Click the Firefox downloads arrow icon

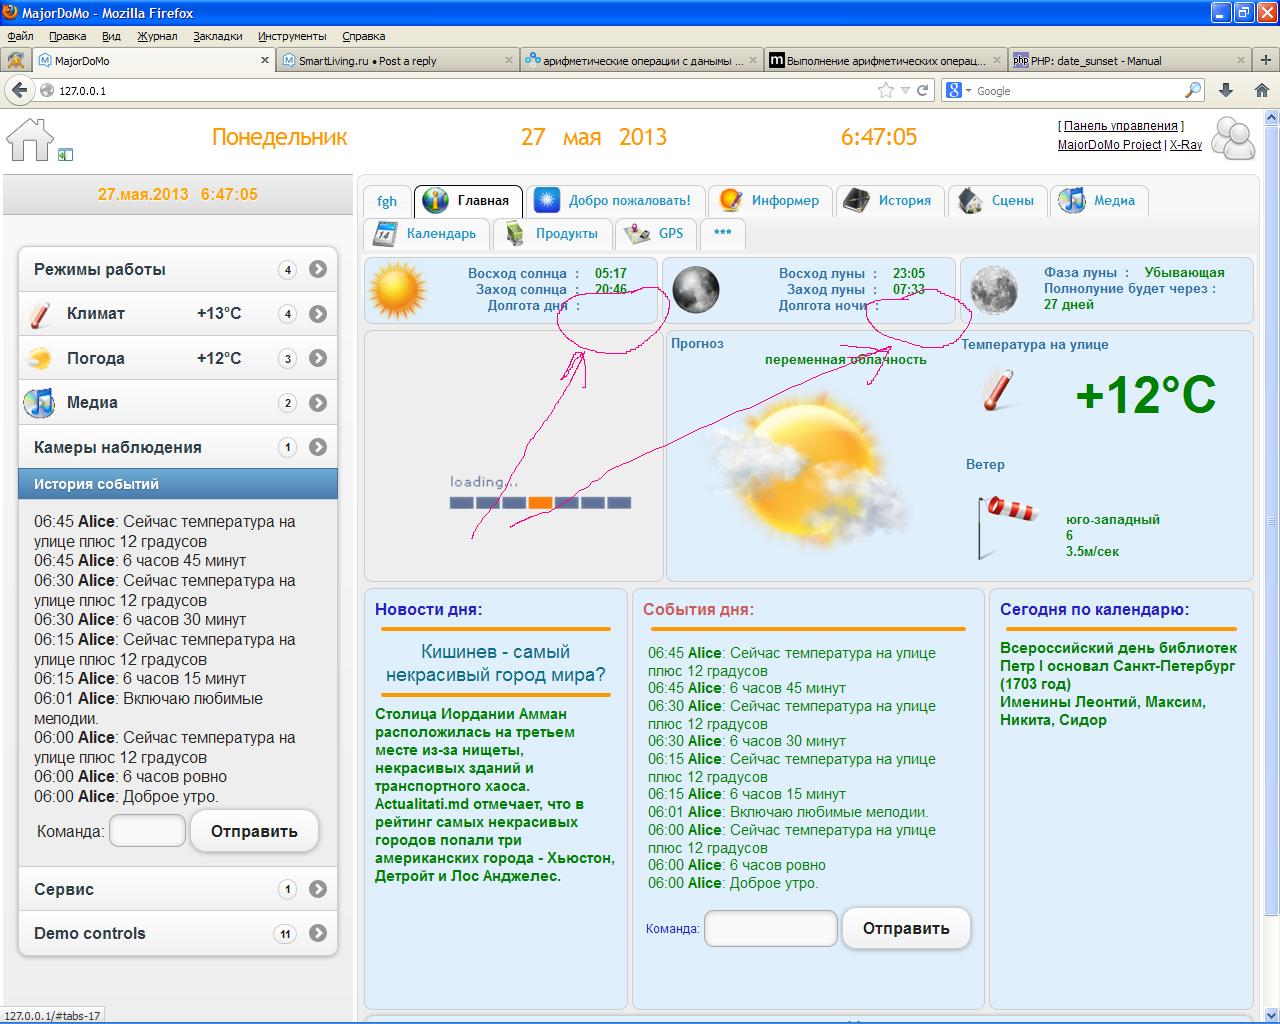[1226, 90]
